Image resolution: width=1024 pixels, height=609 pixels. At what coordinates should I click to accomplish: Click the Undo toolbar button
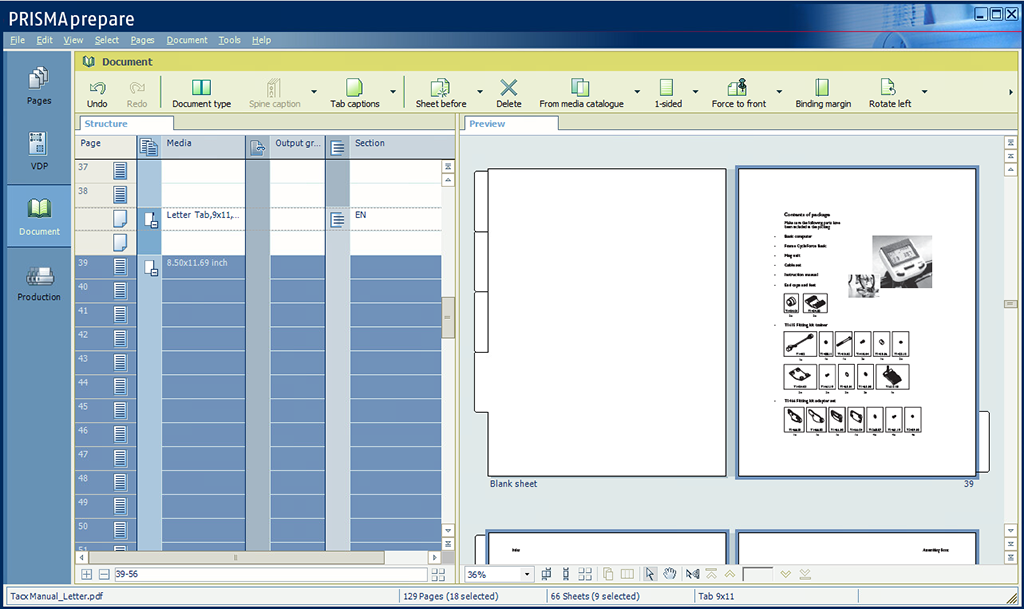97,93
